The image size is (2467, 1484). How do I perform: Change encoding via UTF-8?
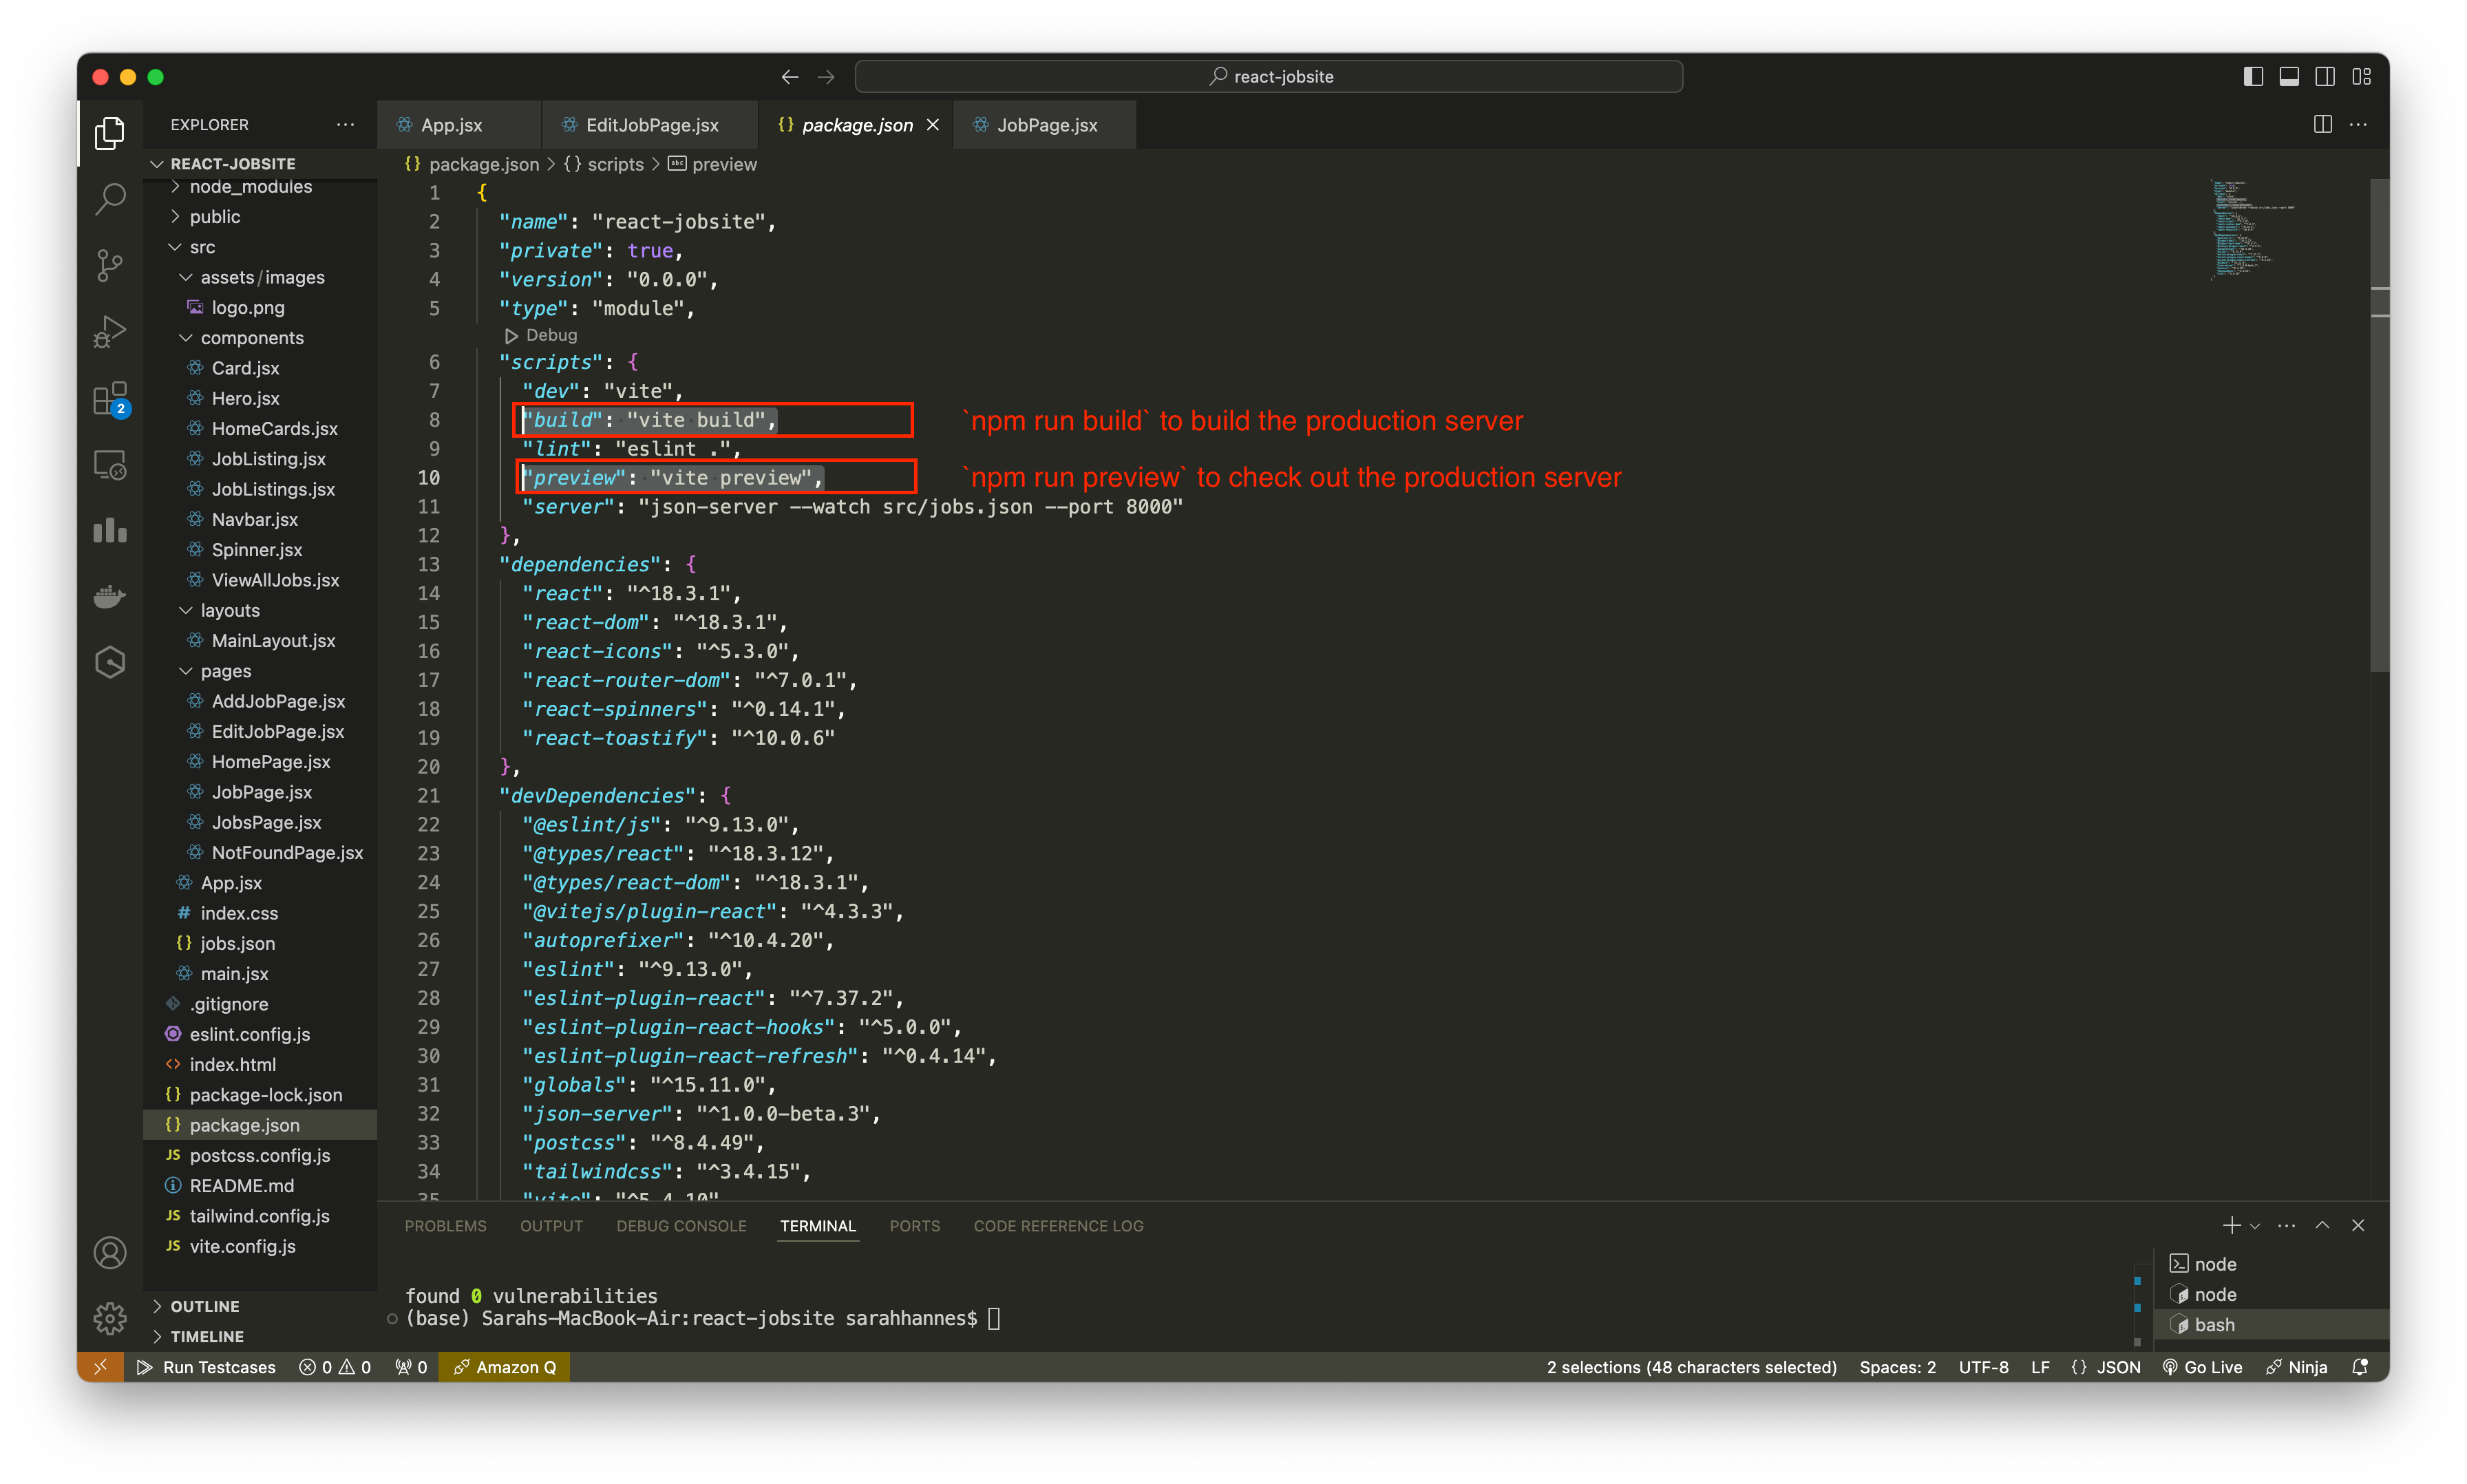pyautogui.click(x=1983, y=1367)
